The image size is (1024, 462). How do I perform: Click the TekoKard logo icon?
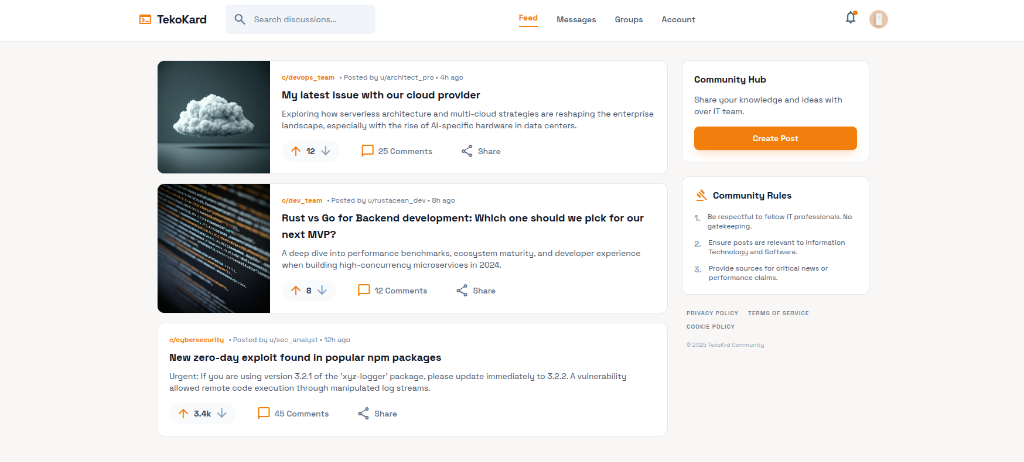[145, 19]
